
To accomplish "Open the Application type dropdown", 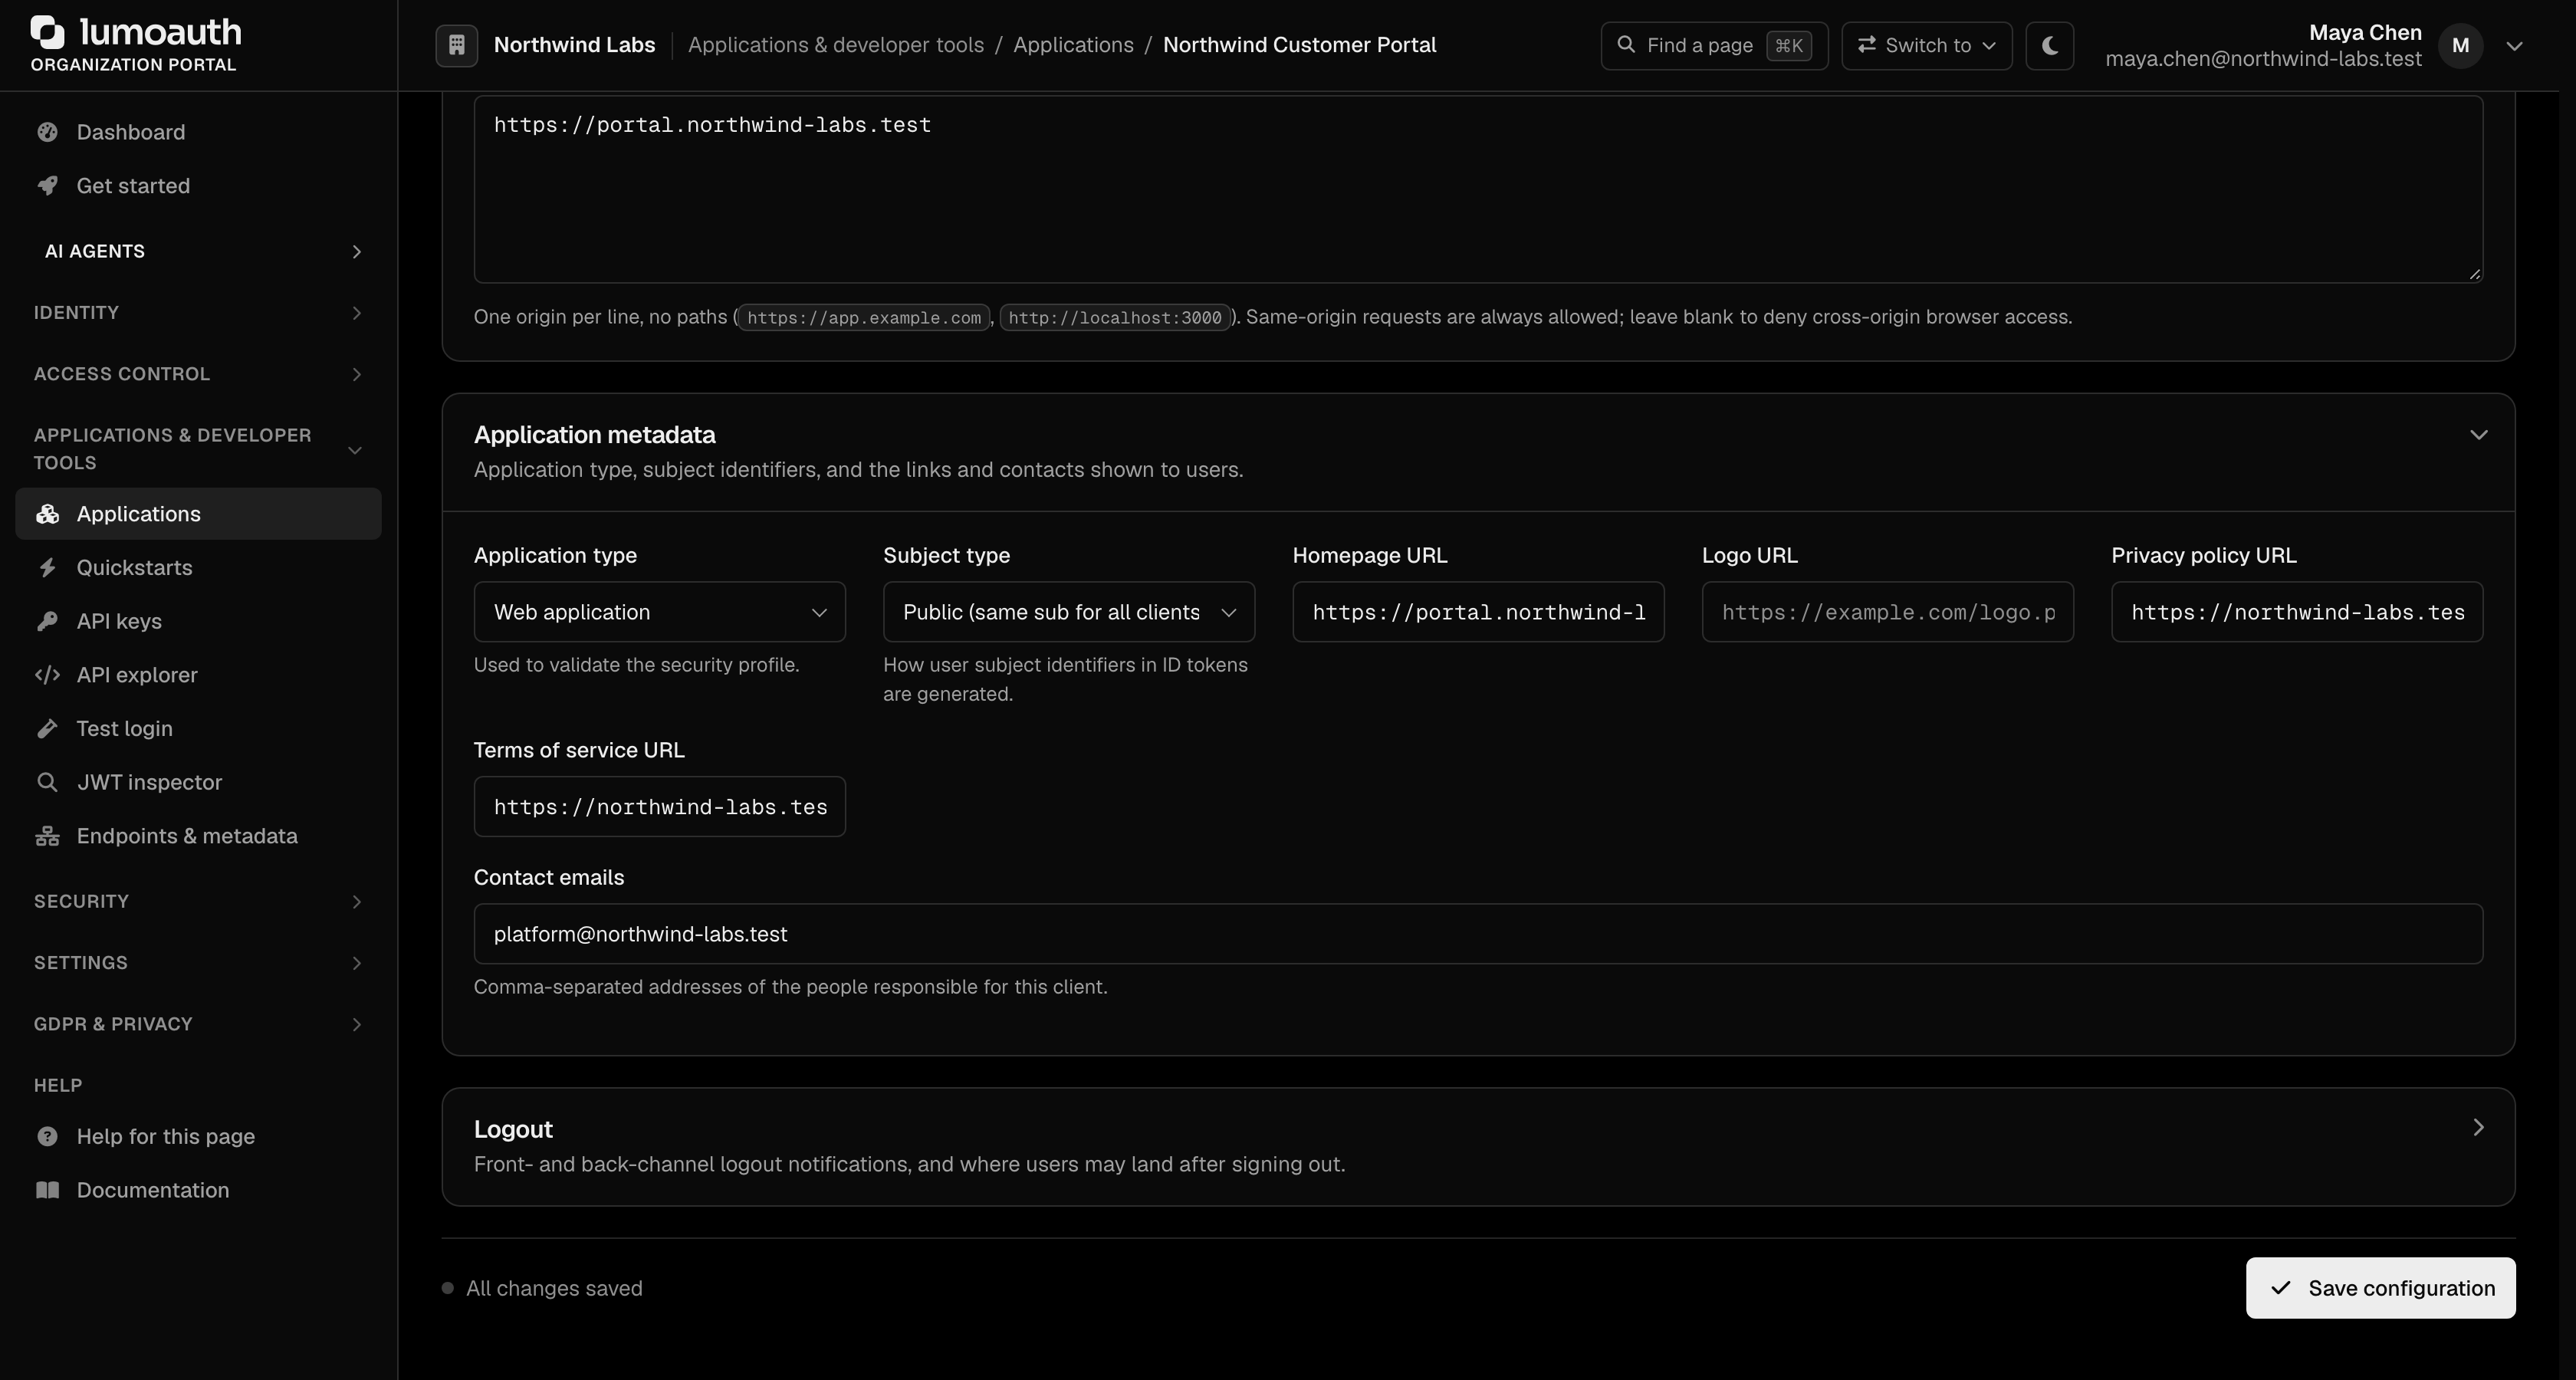I will (x=659, y=612).
